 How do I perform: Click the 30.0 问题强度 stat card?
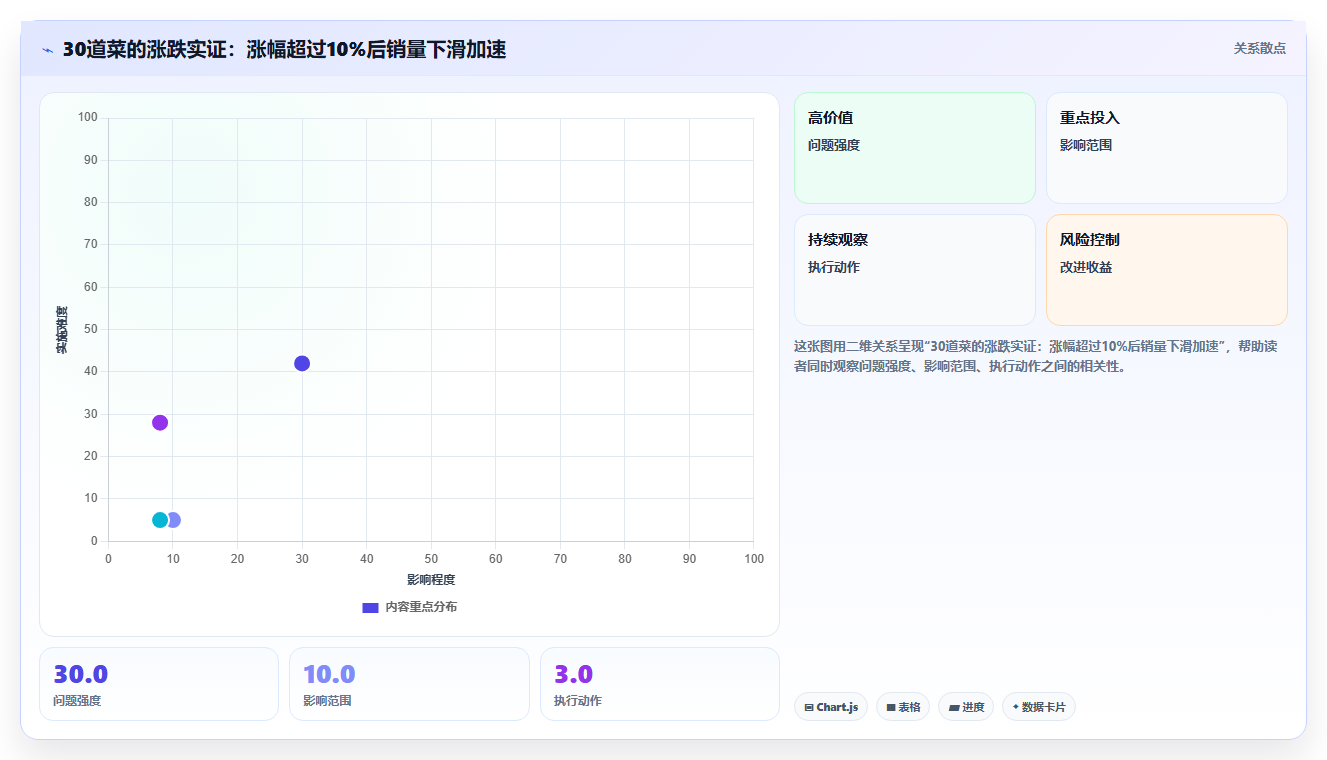[159, 684]
